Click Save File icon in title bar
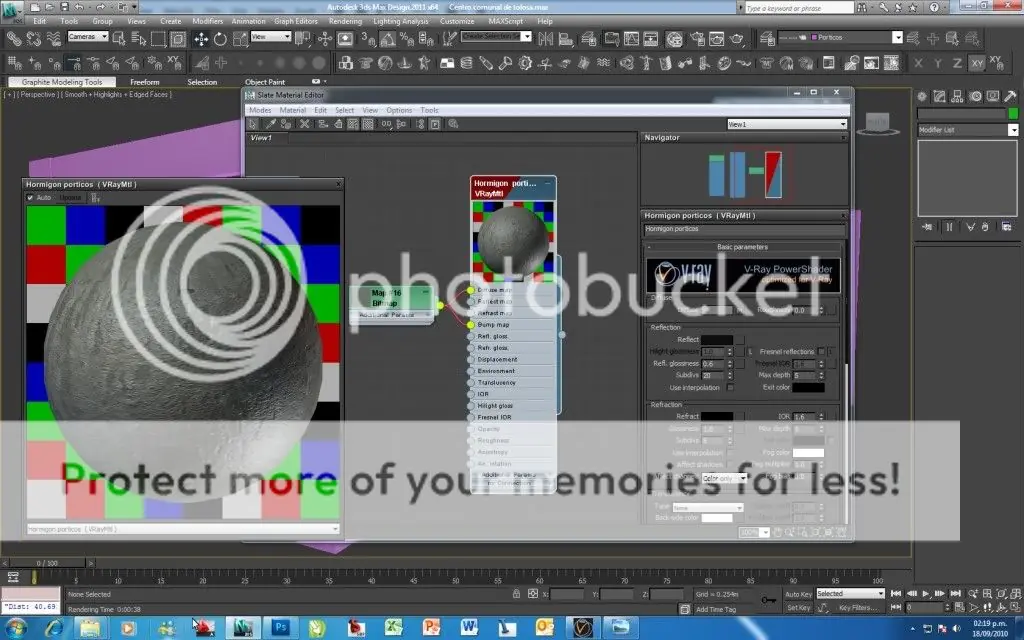Screen dimensions: 1024x640 [x=64, y=7]
